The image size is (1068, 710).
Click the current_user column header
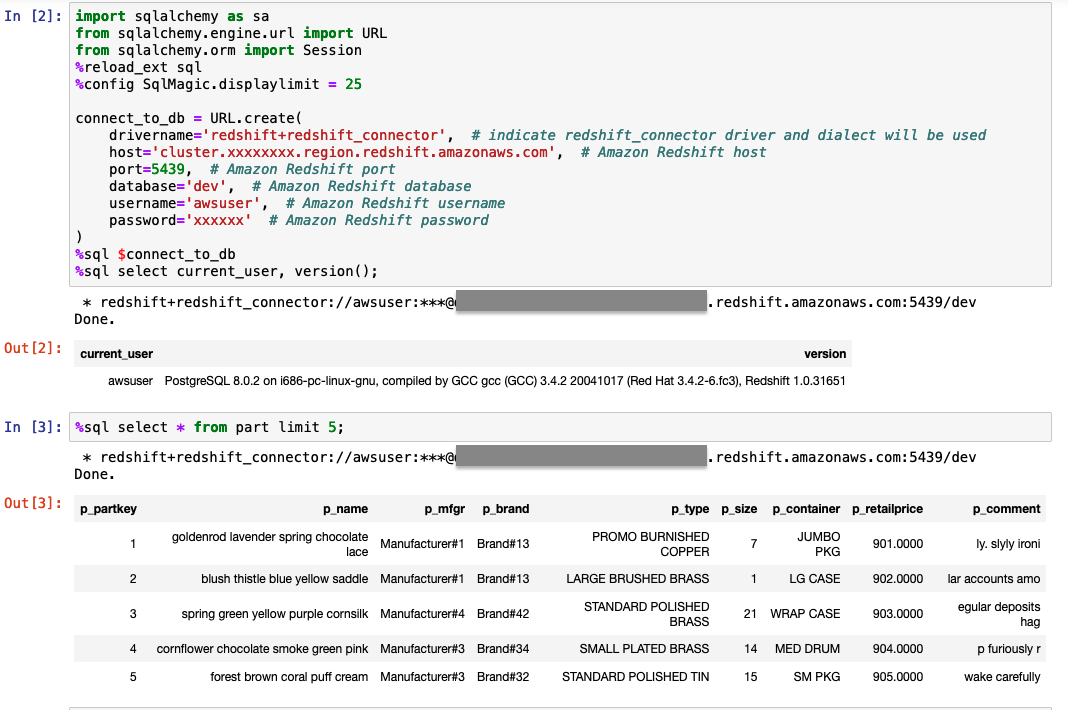click(x=116, y=354)
